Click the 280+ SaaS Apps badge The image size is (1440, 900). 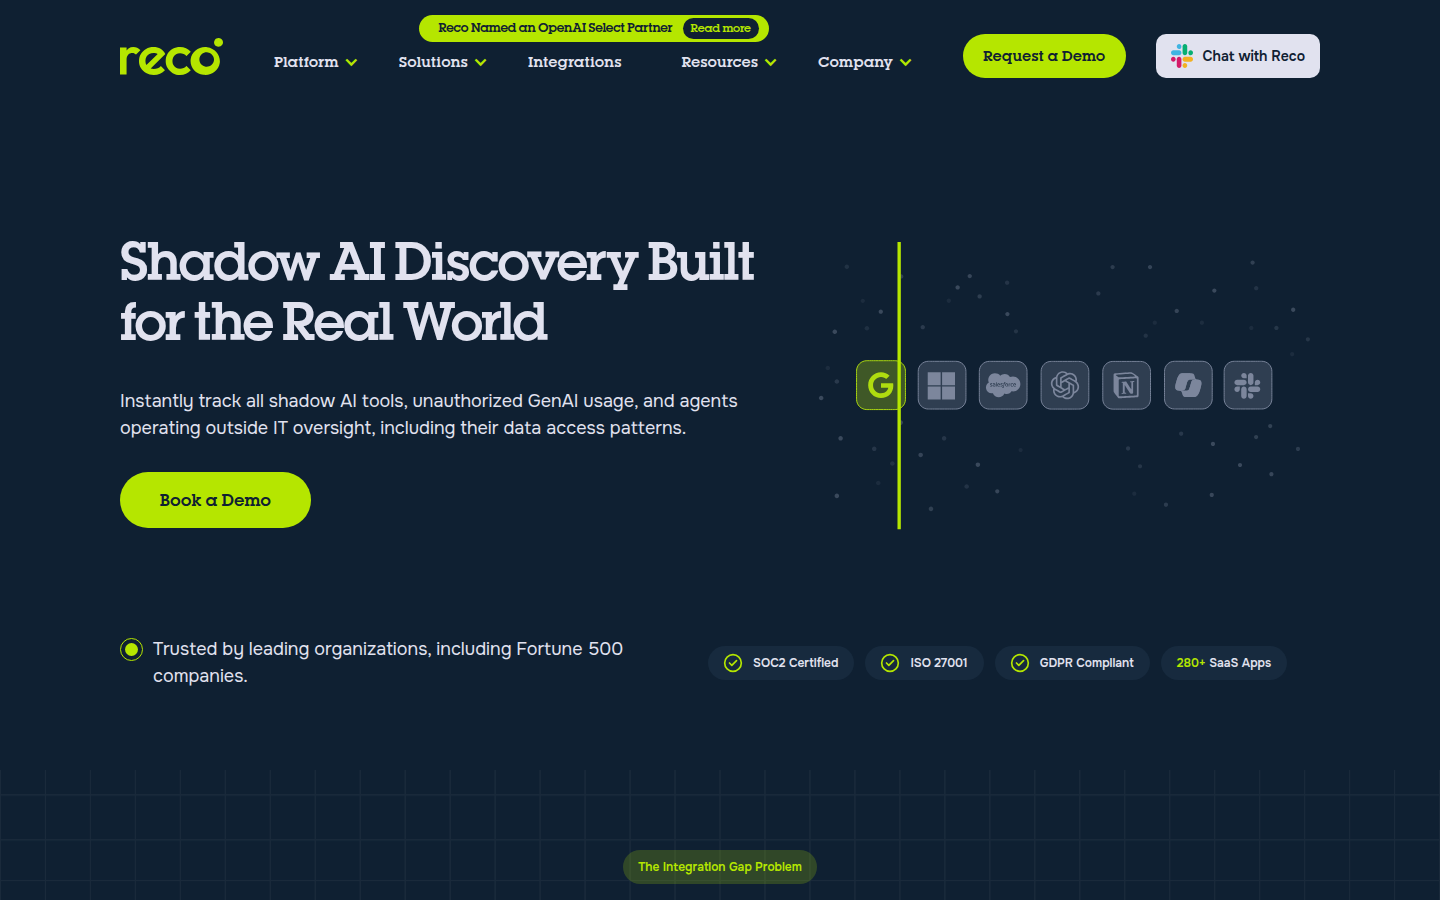click(1224, 663)
